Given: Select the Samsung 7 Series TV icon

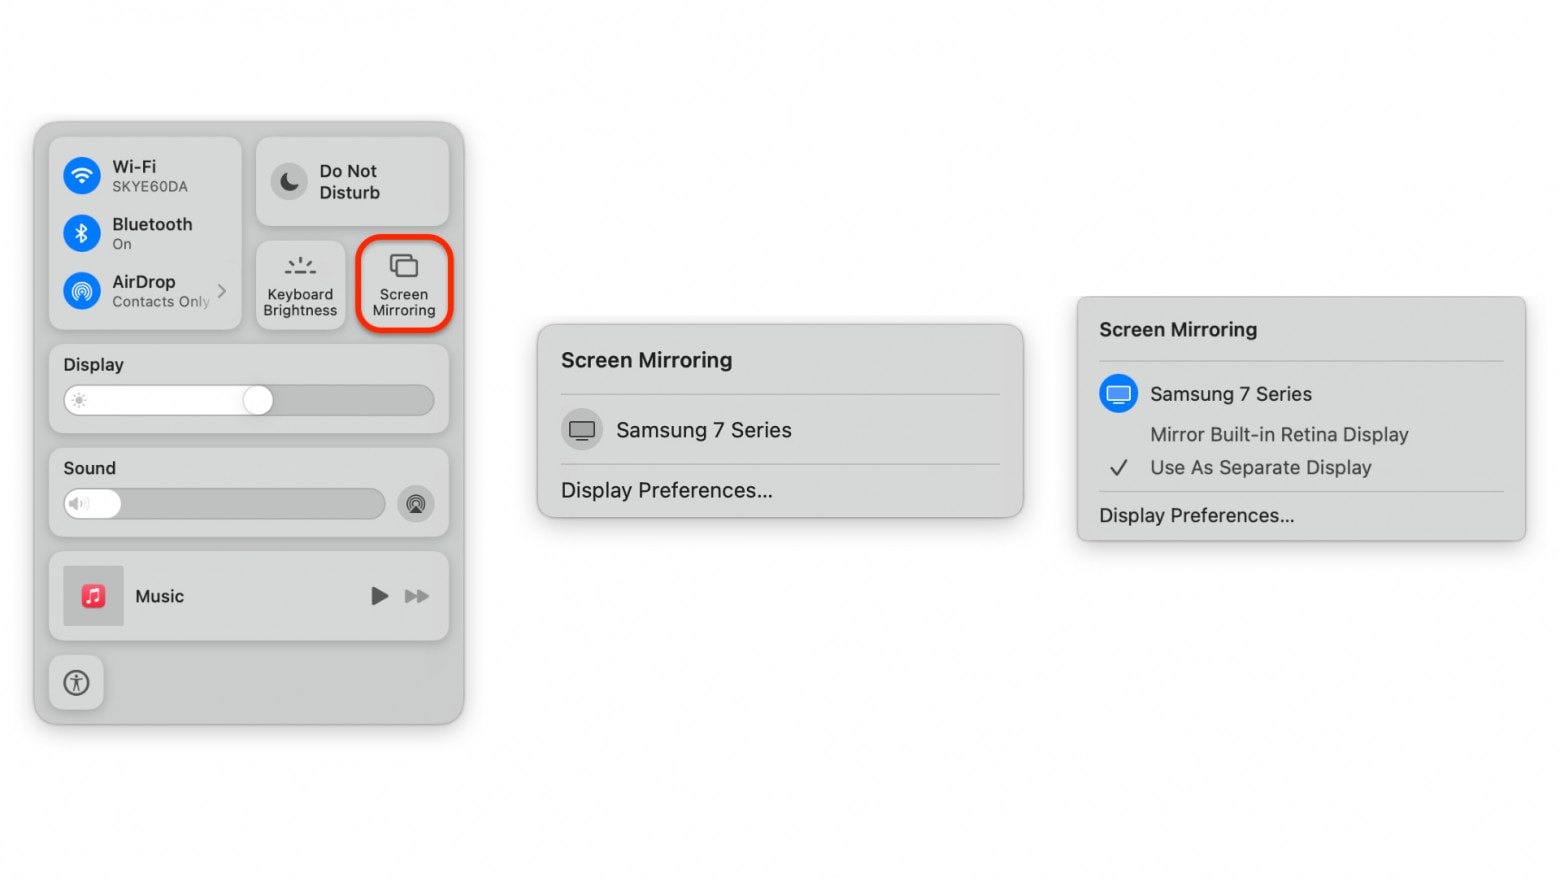Looking at the screenshot, I should [x=582, y=429].
